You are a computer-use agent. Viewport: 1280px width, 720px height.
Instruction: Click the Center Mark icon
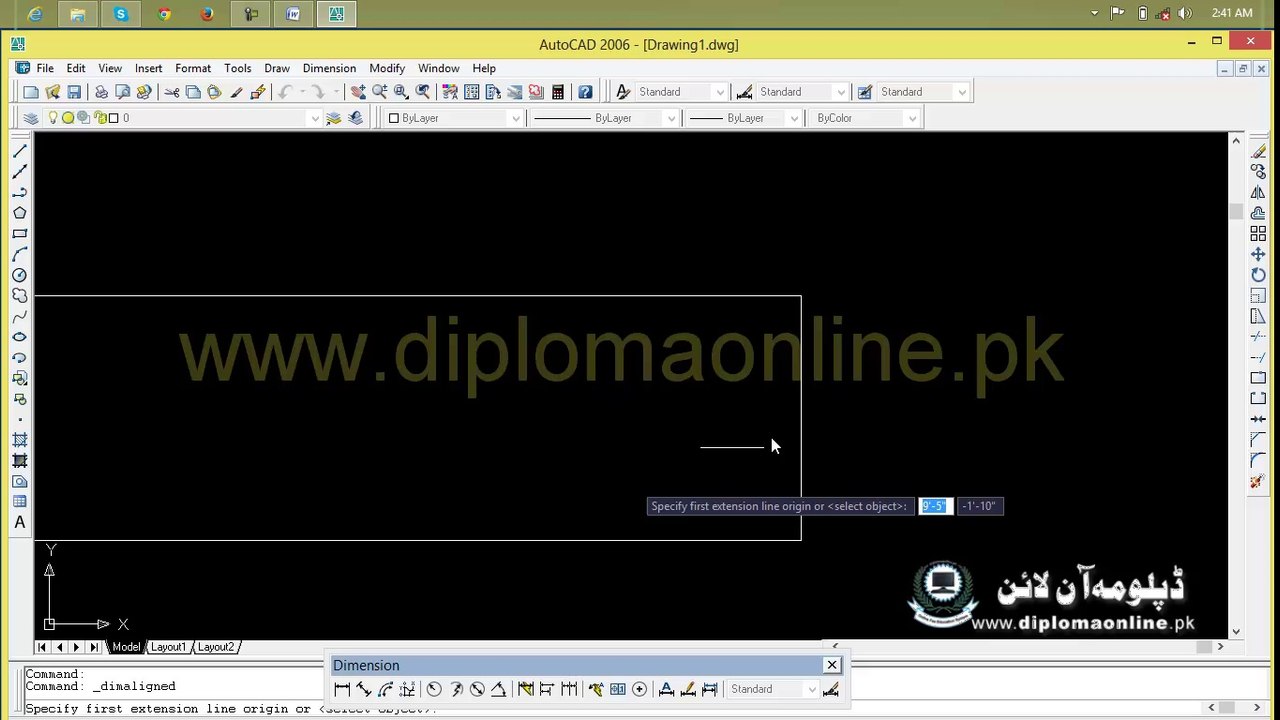[639, 689]
